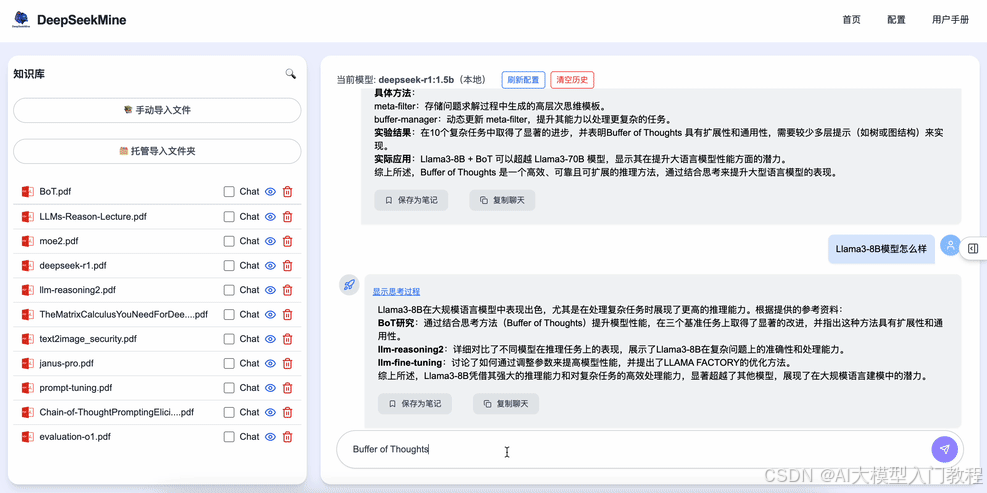The image size is (987, 493).
Task: Click the rocket assistant avatar
Action: 348,285
